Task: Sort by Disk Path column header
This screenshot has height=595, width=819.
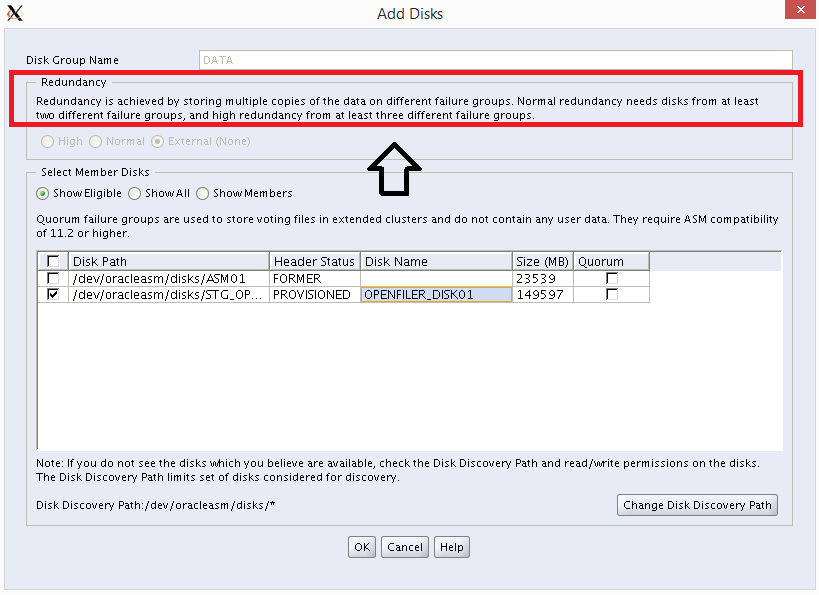Action: coord(169,261)
